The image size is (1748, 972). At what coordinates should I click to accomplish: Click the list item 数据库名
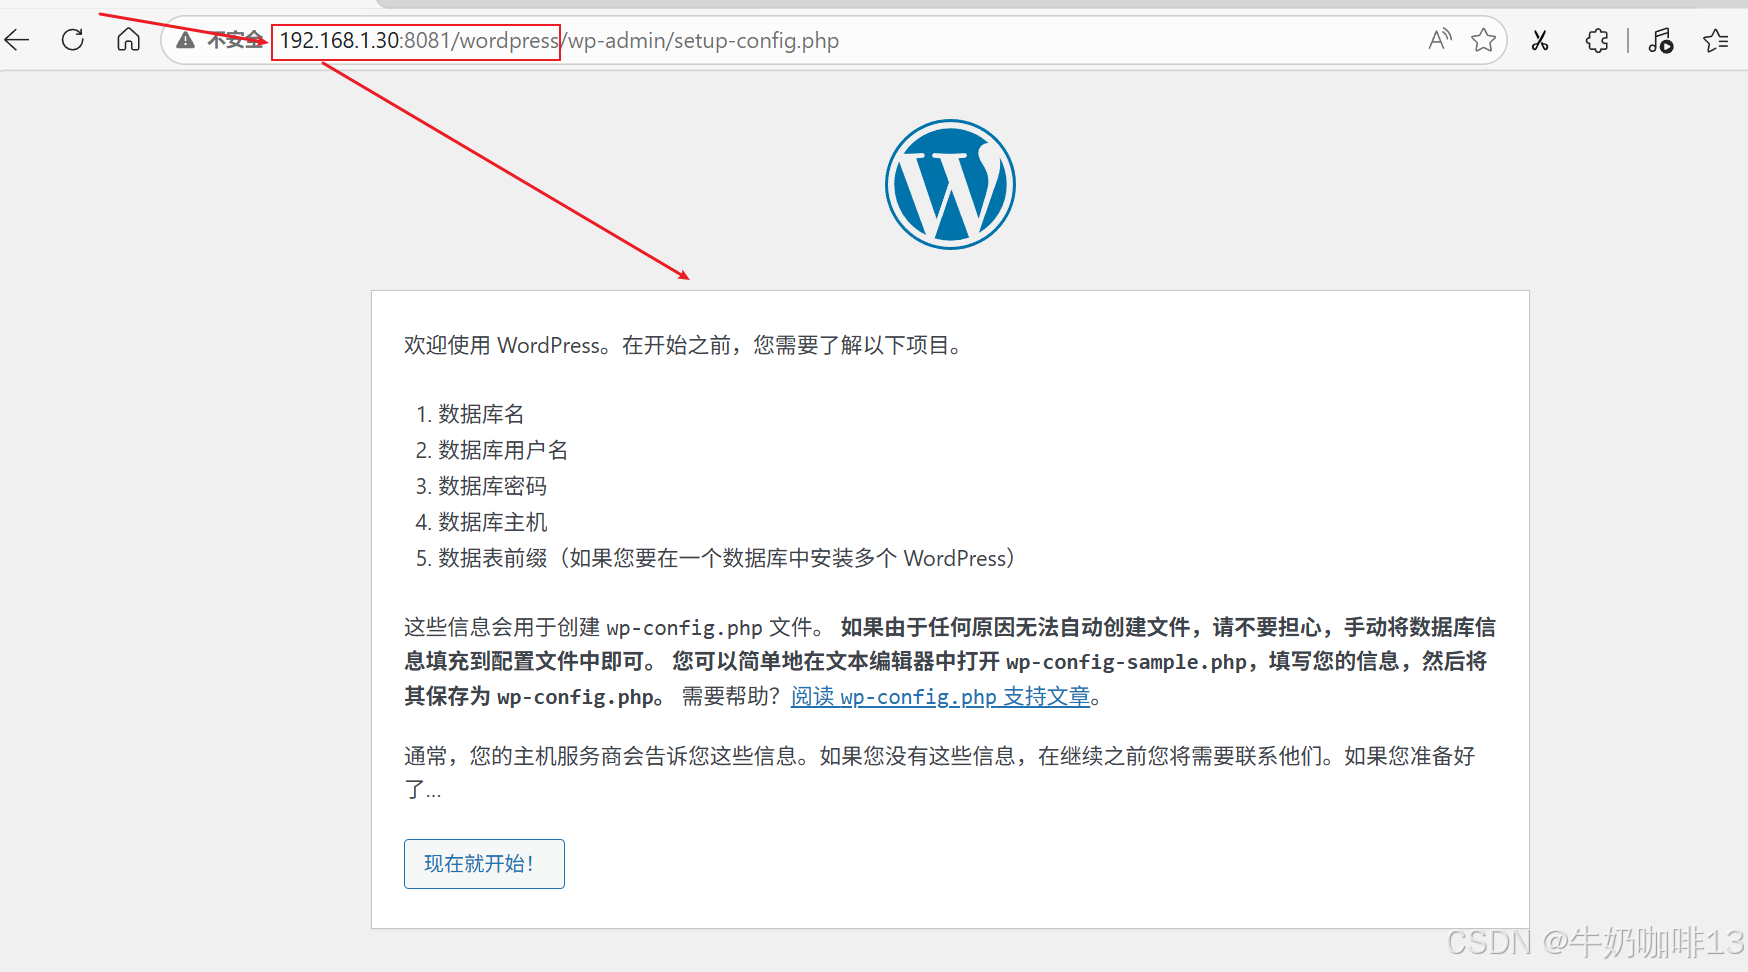pyautogui.click(x=480, y=414)
